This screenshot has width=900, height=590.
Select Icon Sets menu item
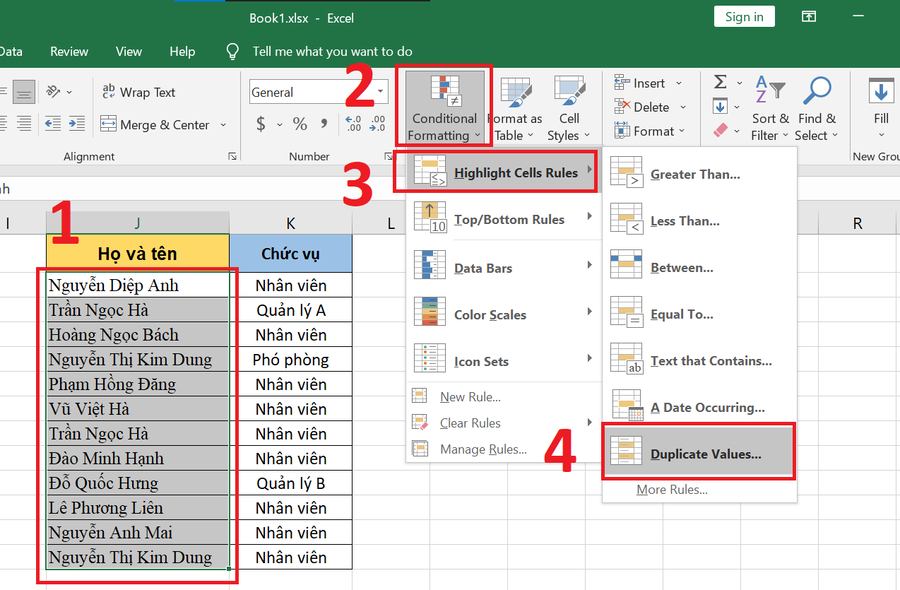pyautogui.click(x=501, y=361)
